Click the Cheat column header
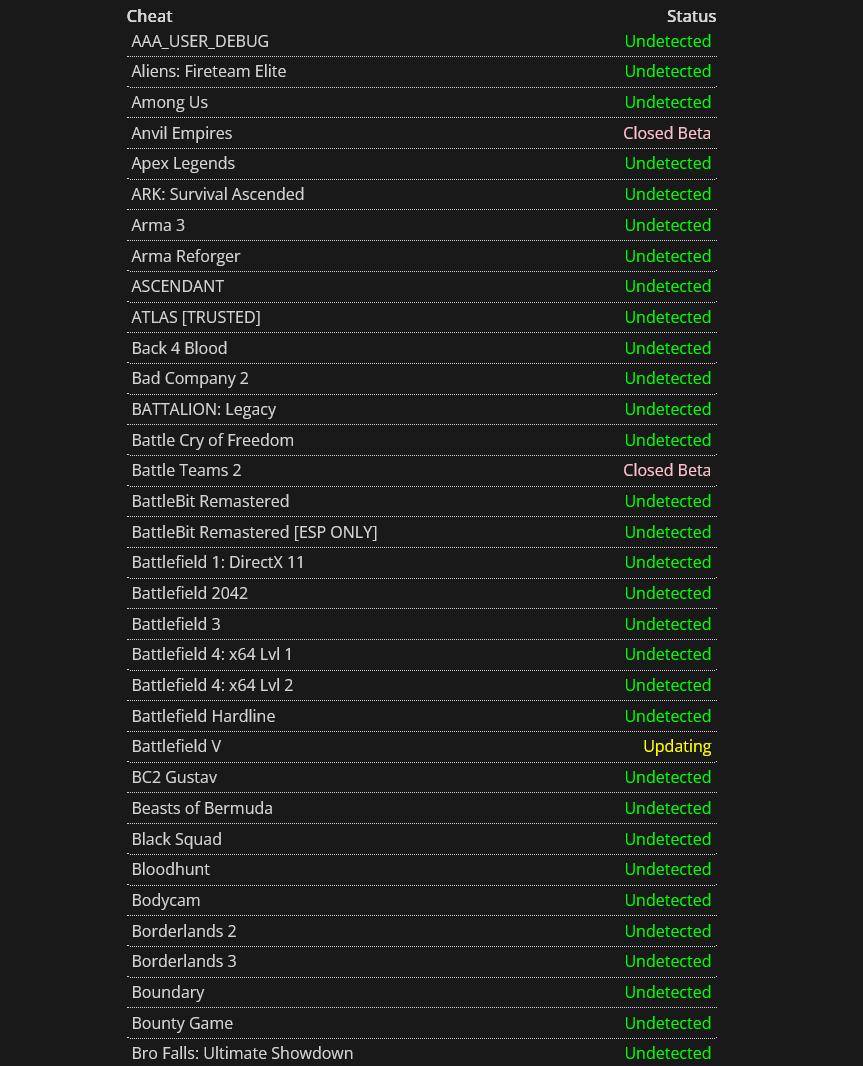Image resolution: width=863 pixels, height=1066 pixels. [150, 16]
